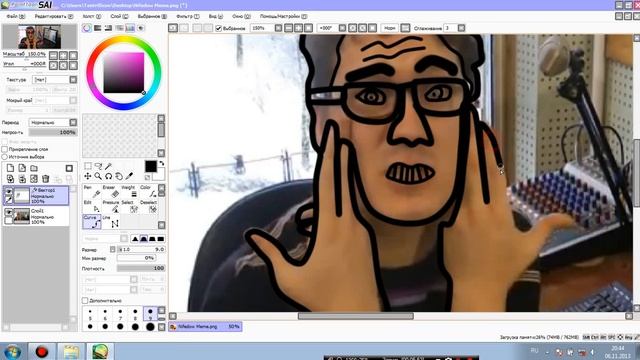The height and width of the screenshot is (360, 640).
Task: Open the Сглаживание stabilizer dropdown
Action: [461, 28]
